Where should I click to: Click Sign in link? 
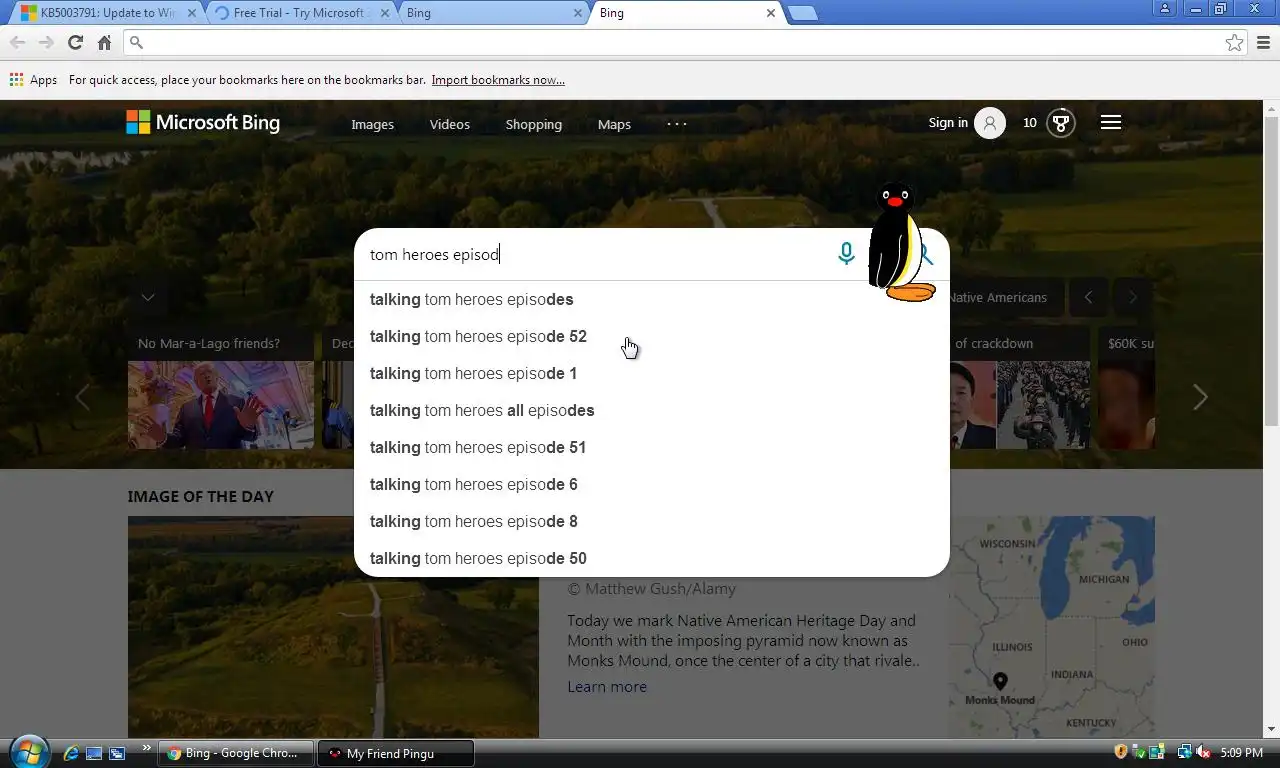pyautogui.click(x=948, y=123)
